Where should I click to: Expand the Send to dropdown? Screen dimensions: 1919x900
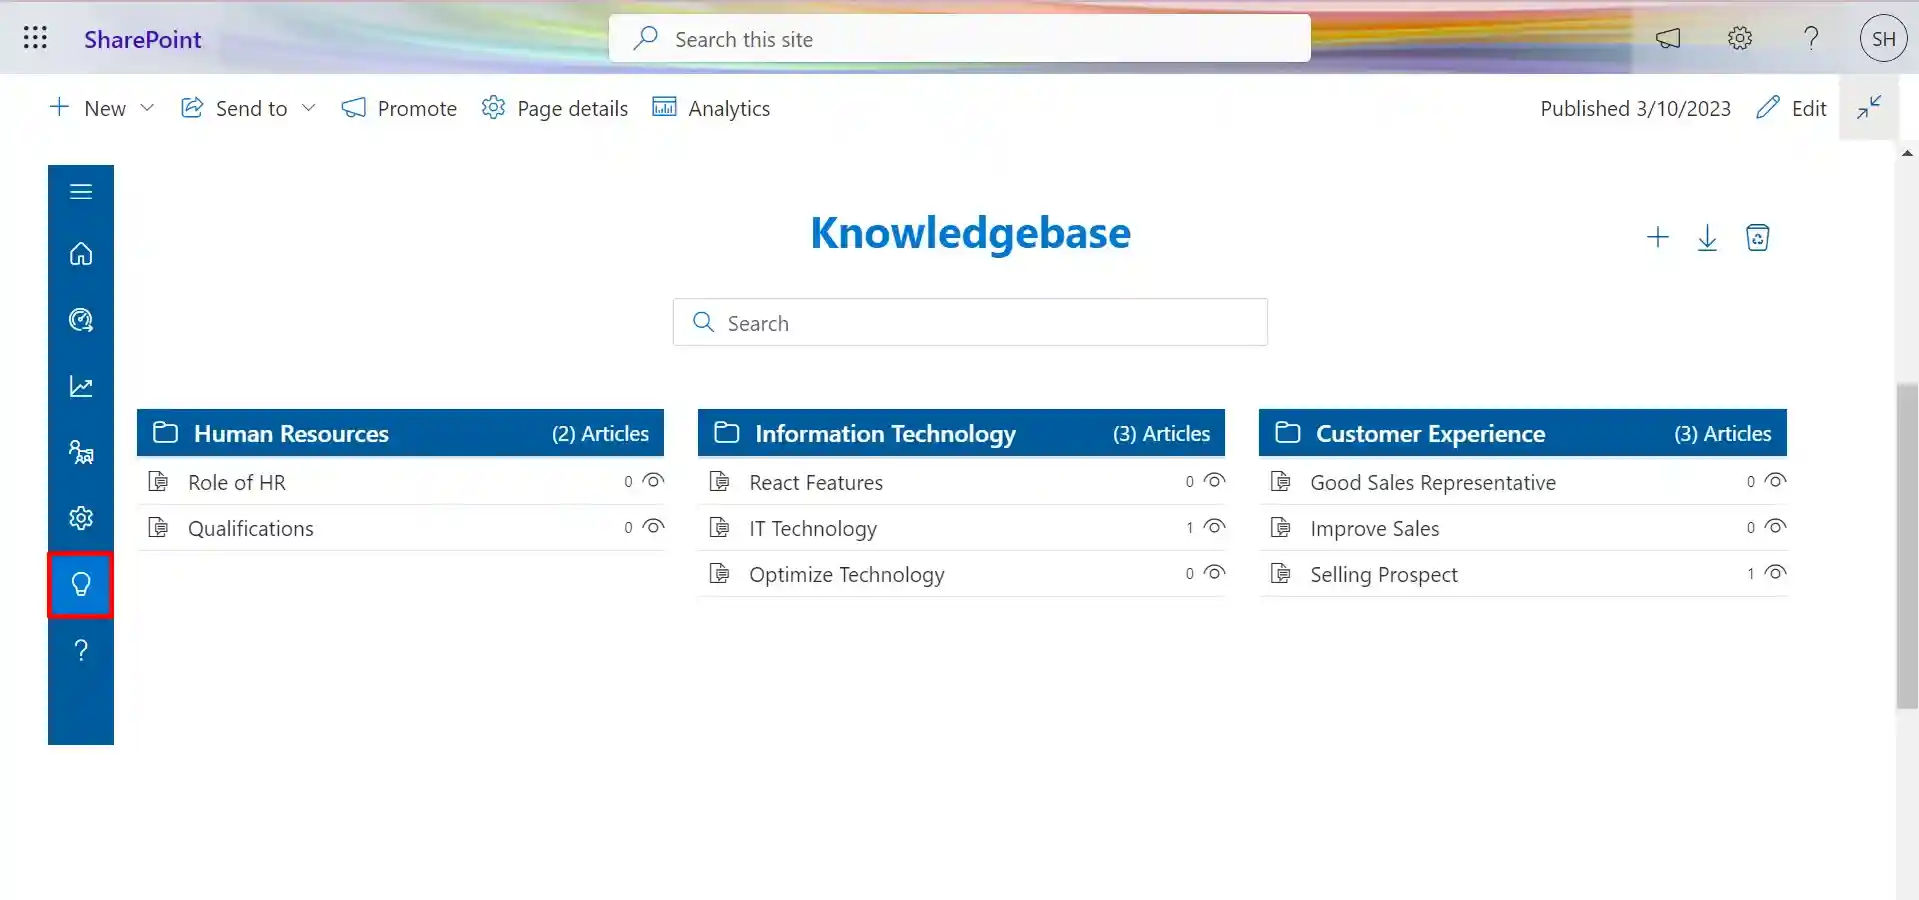(x=309, y=108)
